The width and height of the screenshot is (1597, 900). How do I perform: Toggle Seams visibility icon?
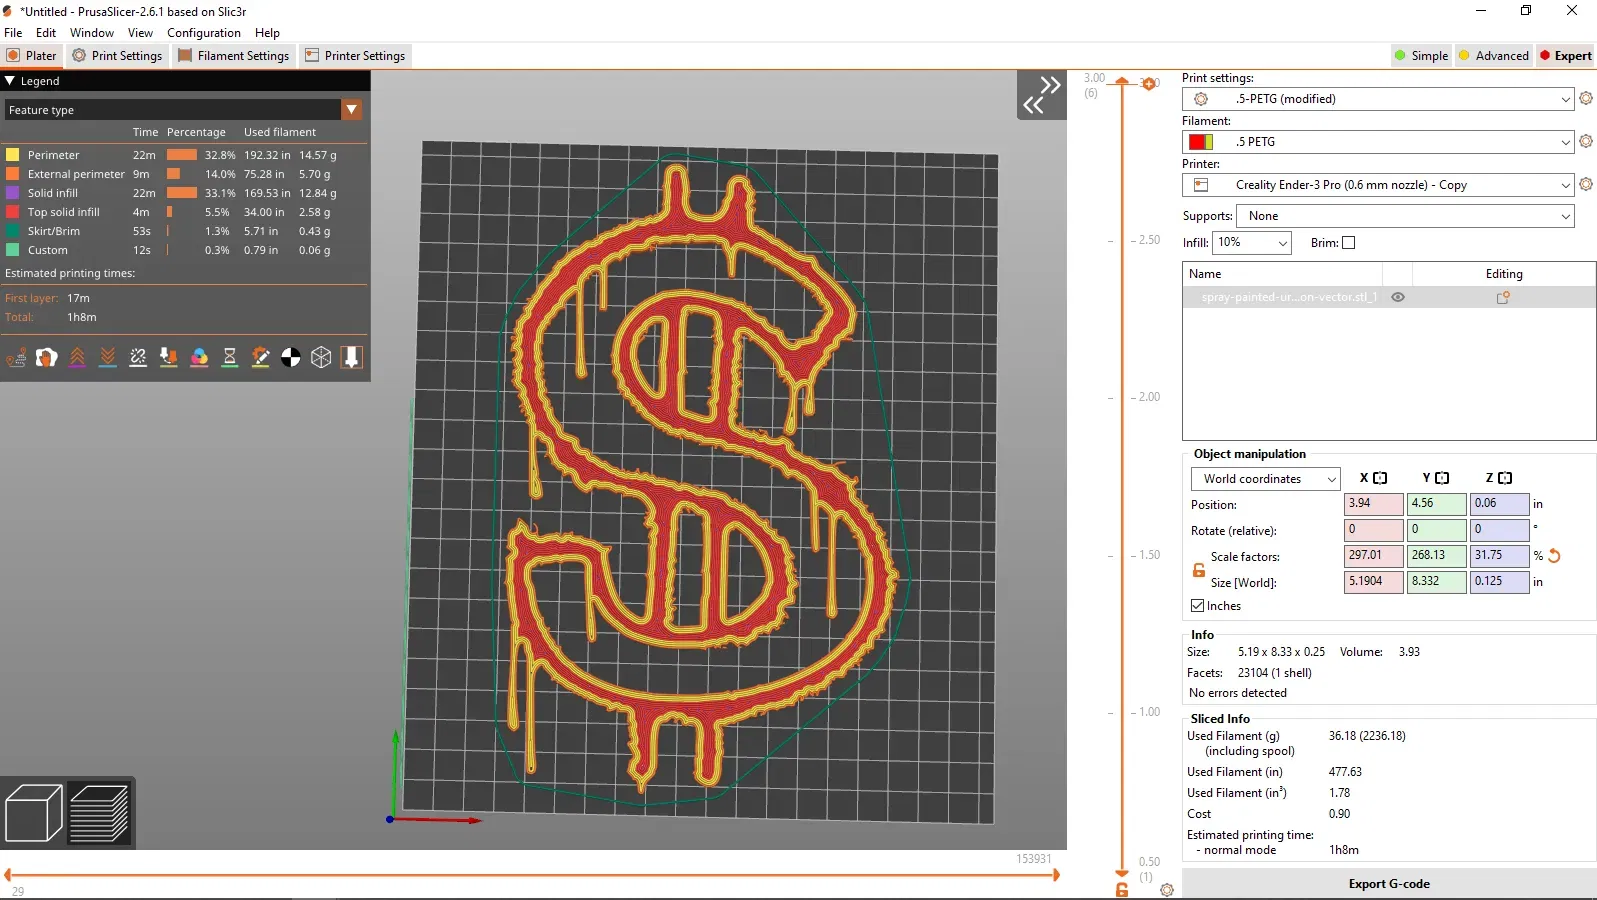tap(138, 357)
